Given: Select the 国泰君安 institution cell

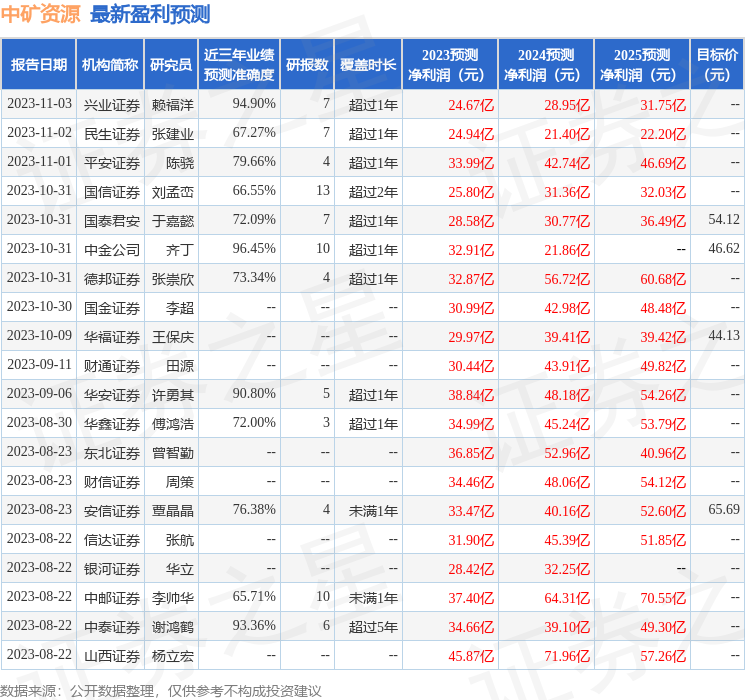Looking at the screenshot, I should point(112,221).
